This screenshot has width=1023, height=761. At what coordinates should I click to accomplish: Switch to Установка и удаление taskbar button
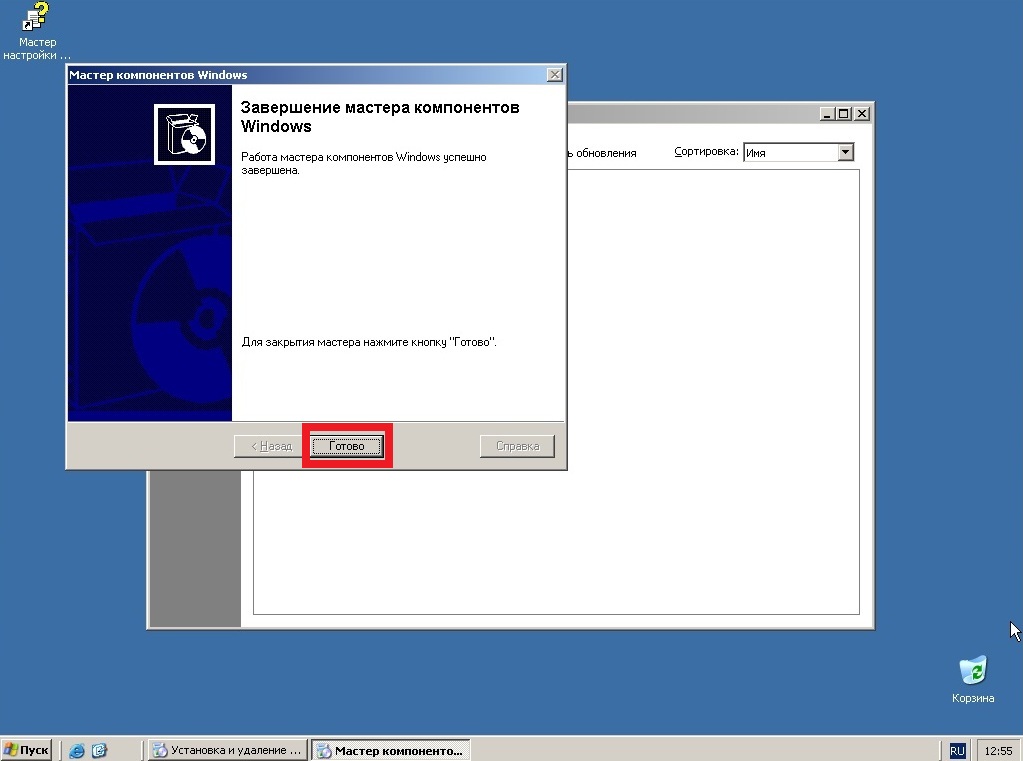[x=227, y=751]
